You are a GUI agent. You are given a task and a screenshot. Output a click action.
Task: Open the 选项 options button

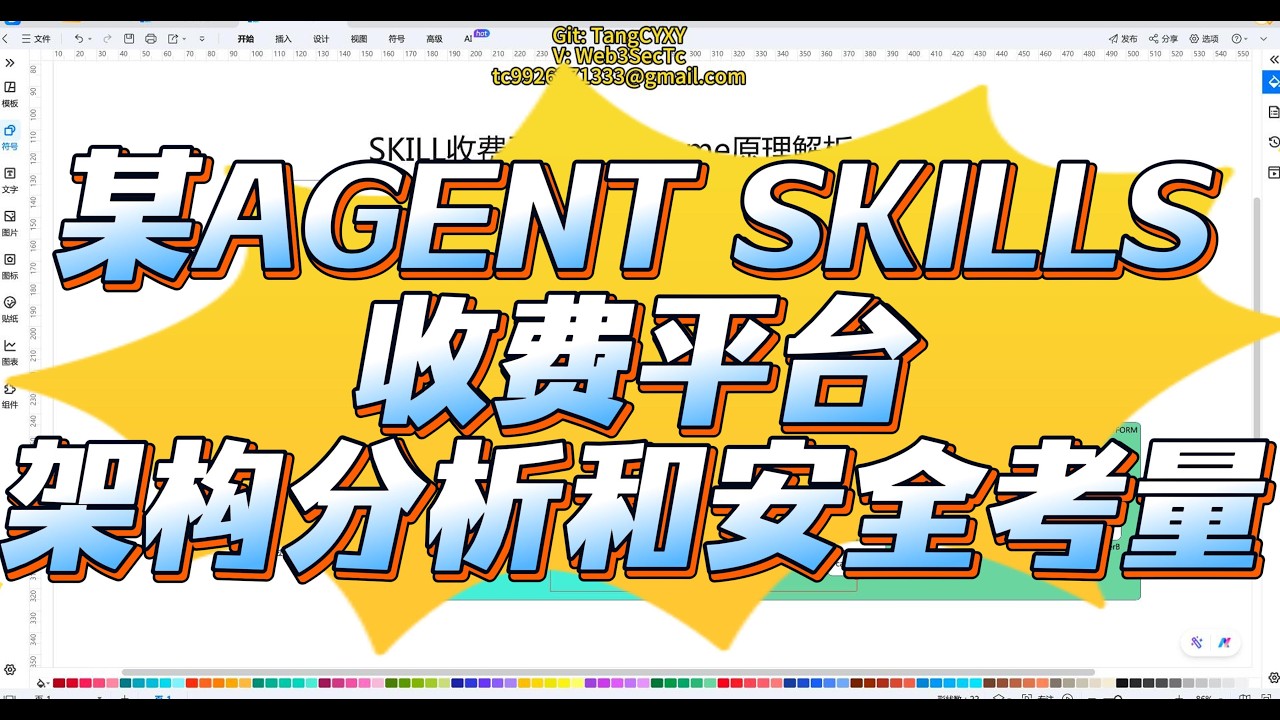pos(1203,38)
